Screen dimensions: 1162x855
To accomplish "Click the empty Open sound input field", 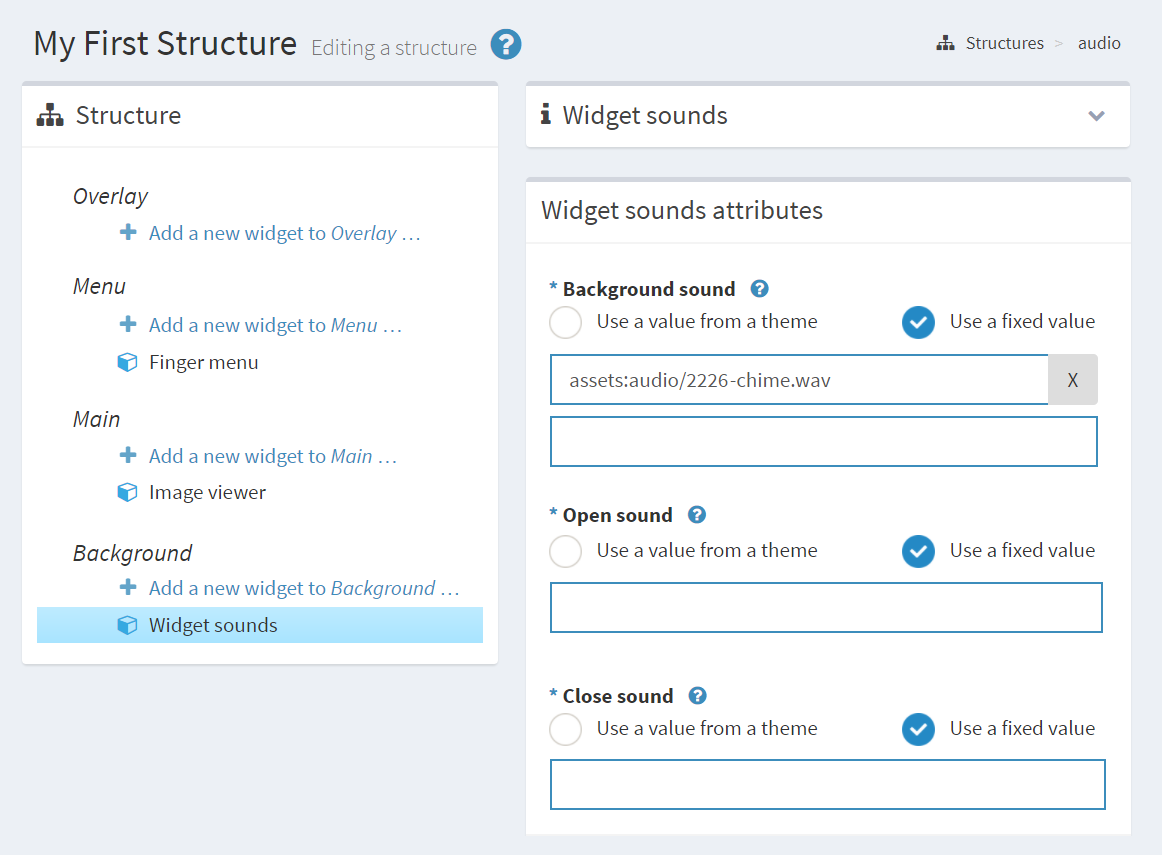I will (826, 607).
